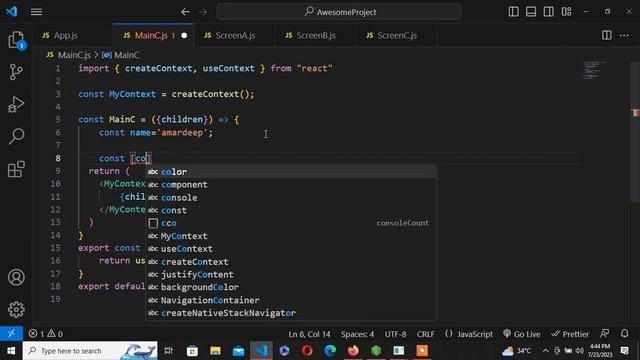Switch to the ScreenC.js tab
Screen dimensions: 640x360
pyautogui.click(x=396, y=36)
